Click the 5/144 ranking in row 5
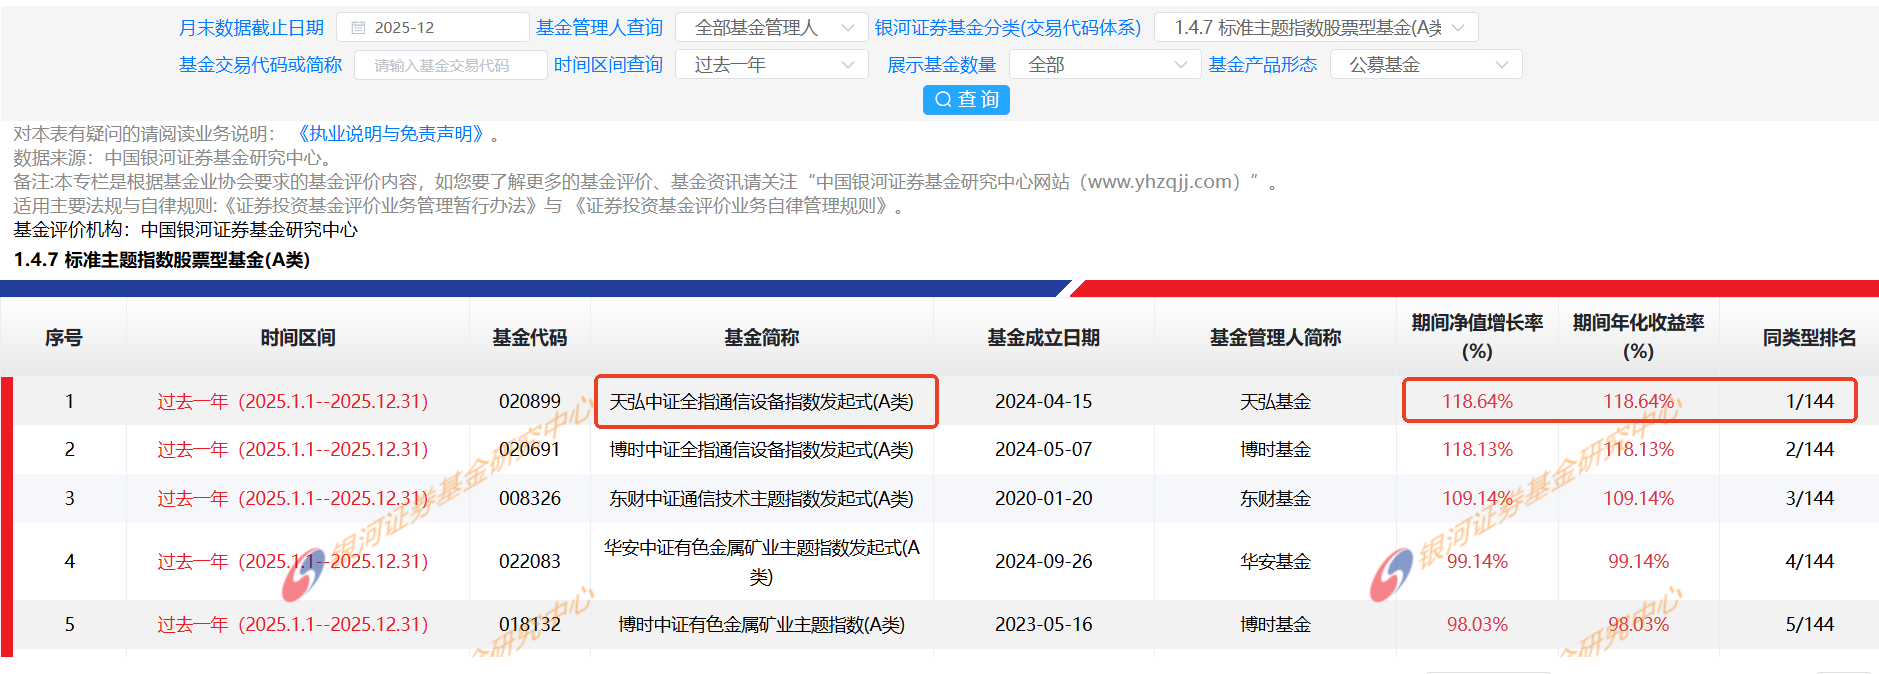This screenshot has width=1879, height=674. pos(1809,625)
